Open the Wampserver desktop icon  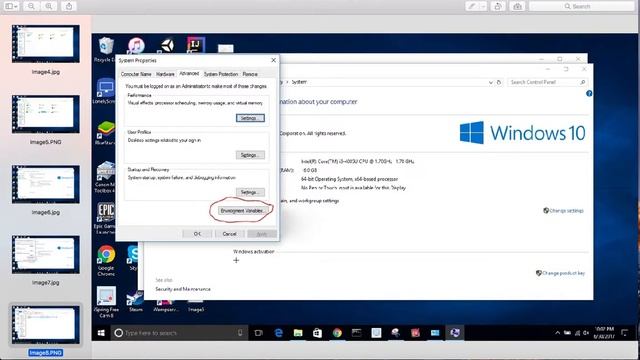point(165,305)
